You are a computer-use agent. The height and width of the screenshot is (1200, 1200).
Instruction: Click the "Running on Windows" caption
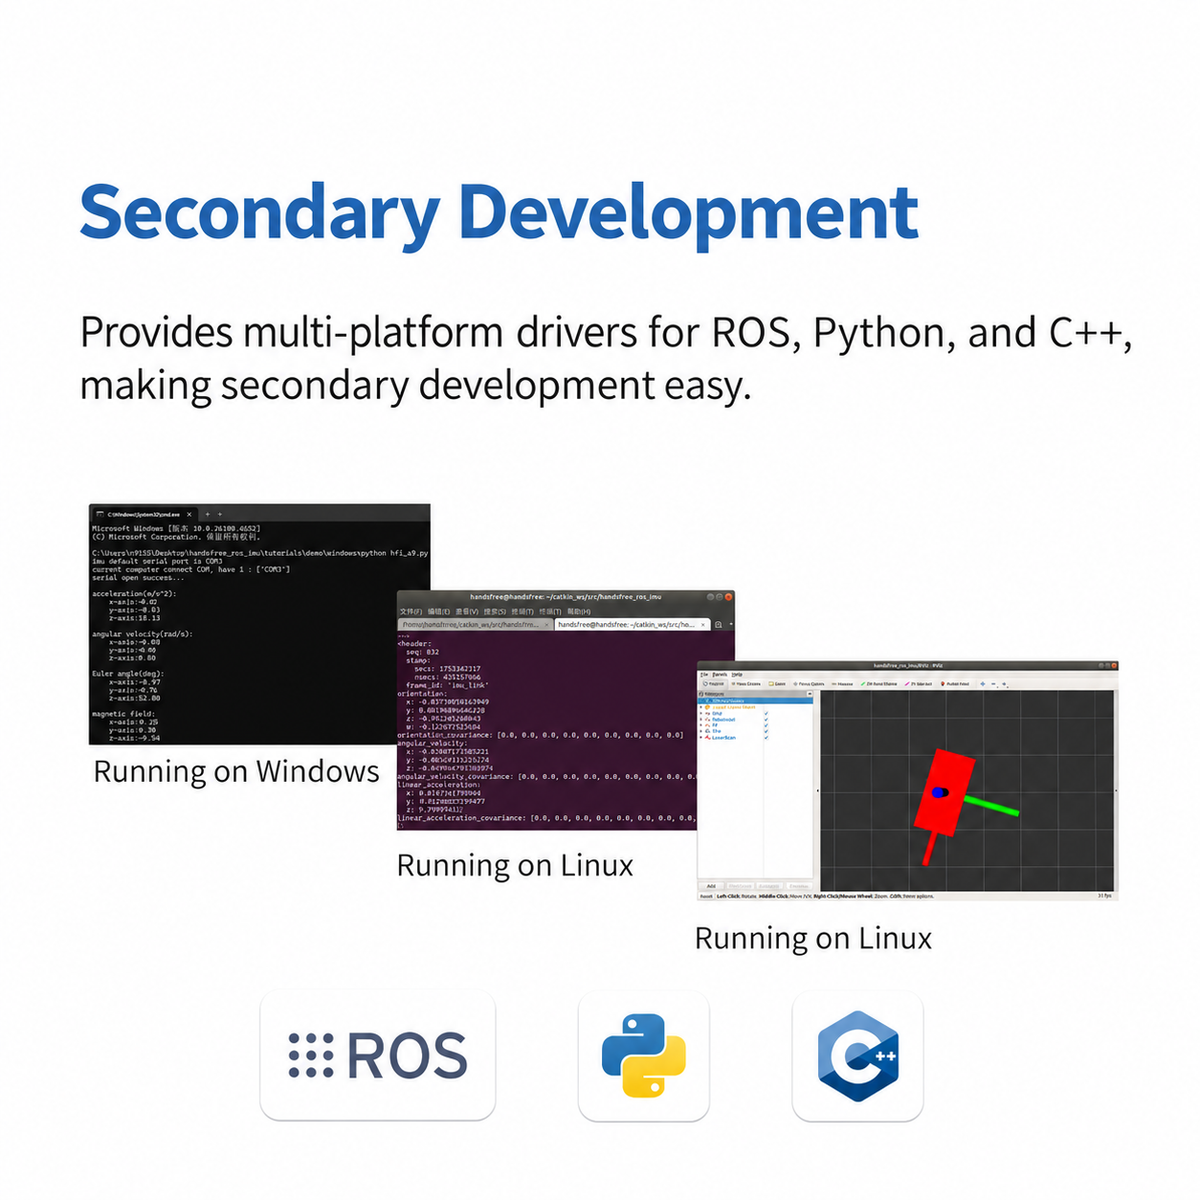236,771
